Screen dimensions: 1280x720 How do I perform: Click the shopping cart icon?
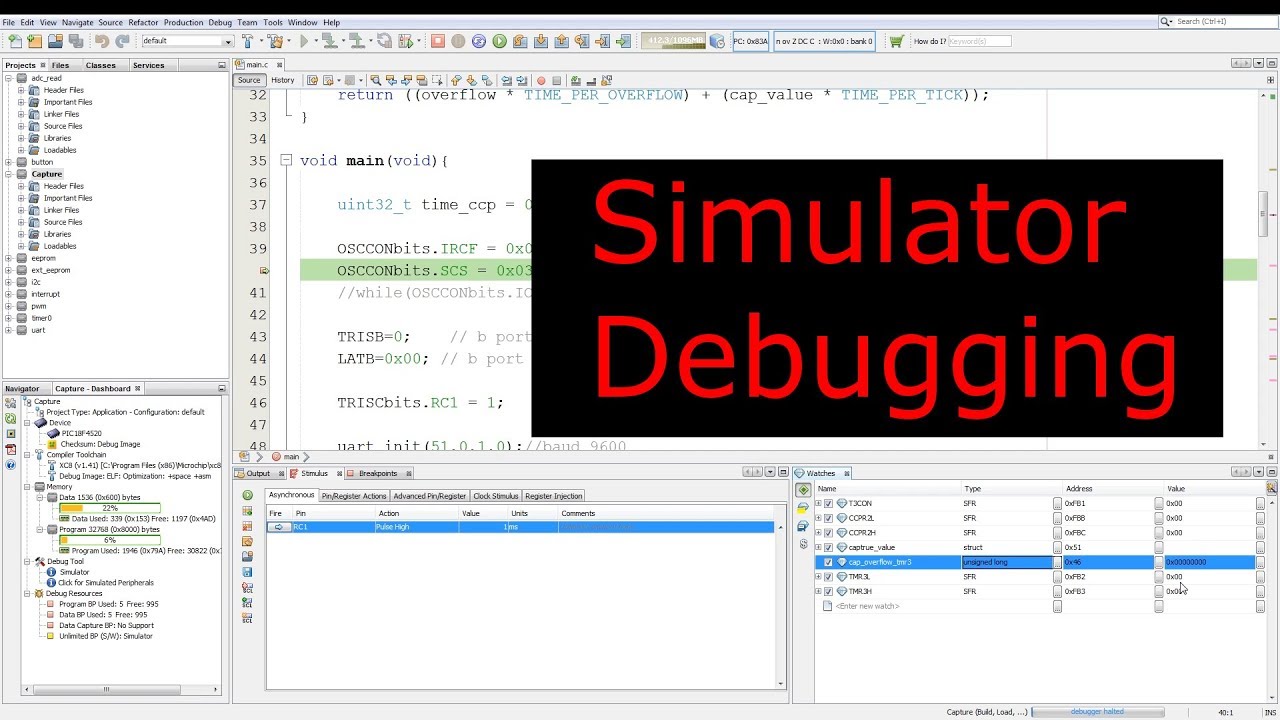point(896,41)
